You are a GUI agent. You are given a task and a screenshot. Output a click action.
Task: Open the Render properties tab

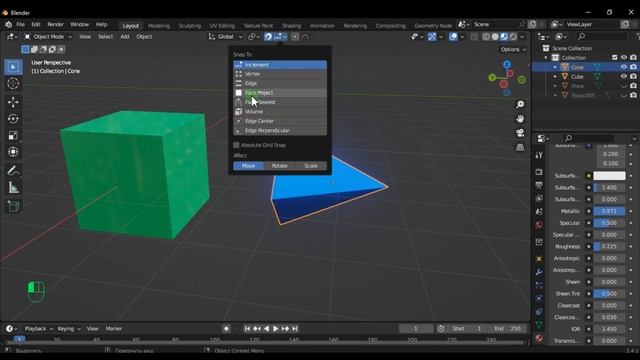tap(539, 172)
